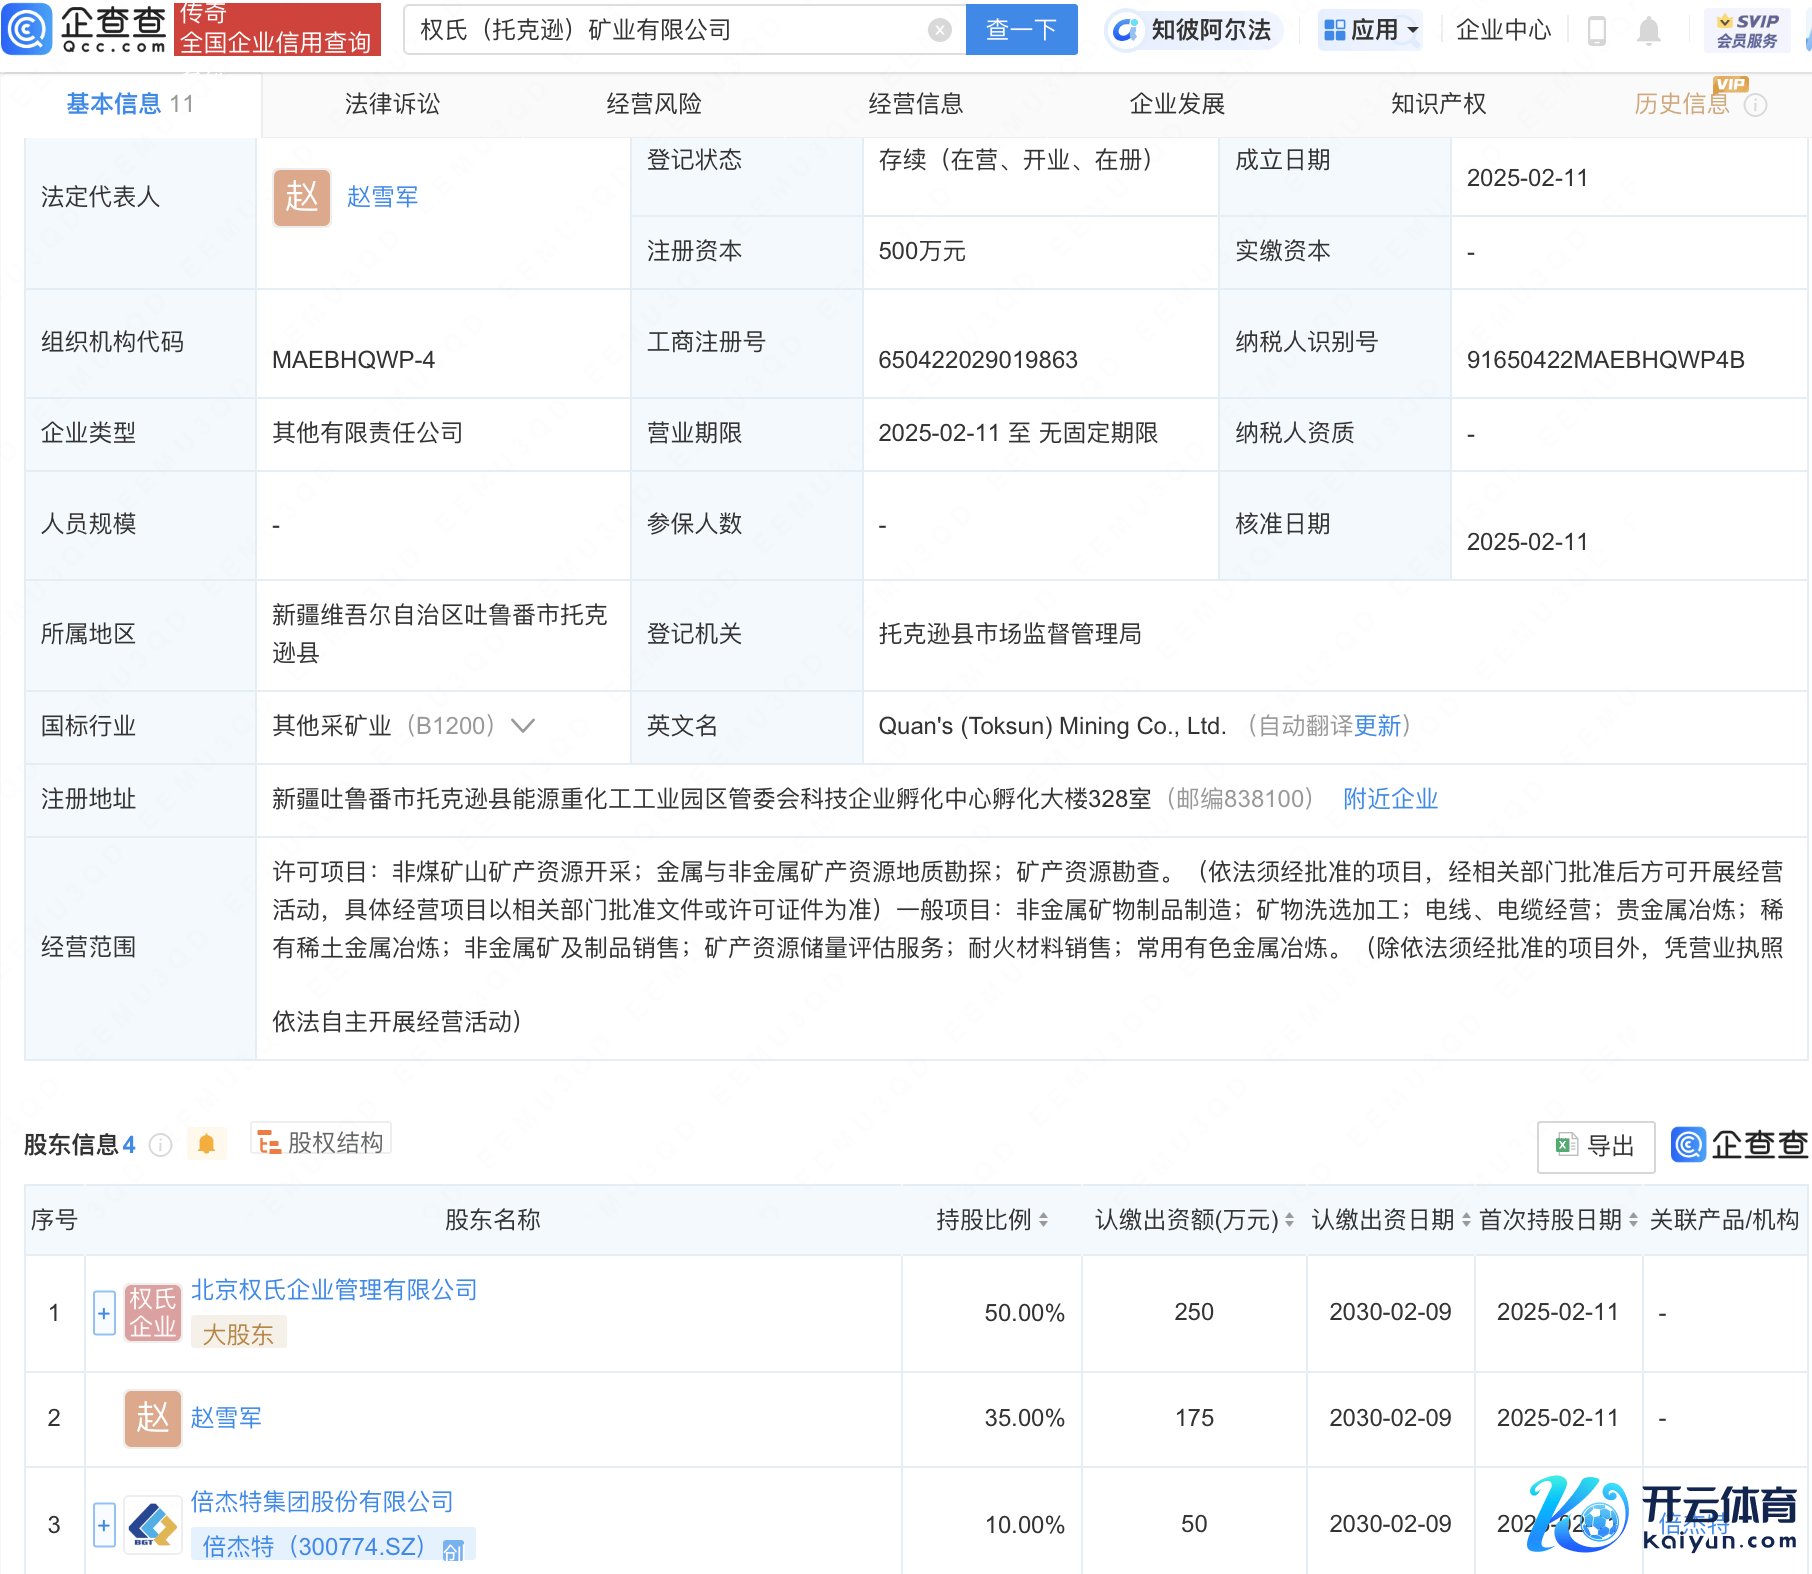
Task: Expand 倍杰特集团股份有限公司 shareholder row
Action: click(x=104, y=1525)
